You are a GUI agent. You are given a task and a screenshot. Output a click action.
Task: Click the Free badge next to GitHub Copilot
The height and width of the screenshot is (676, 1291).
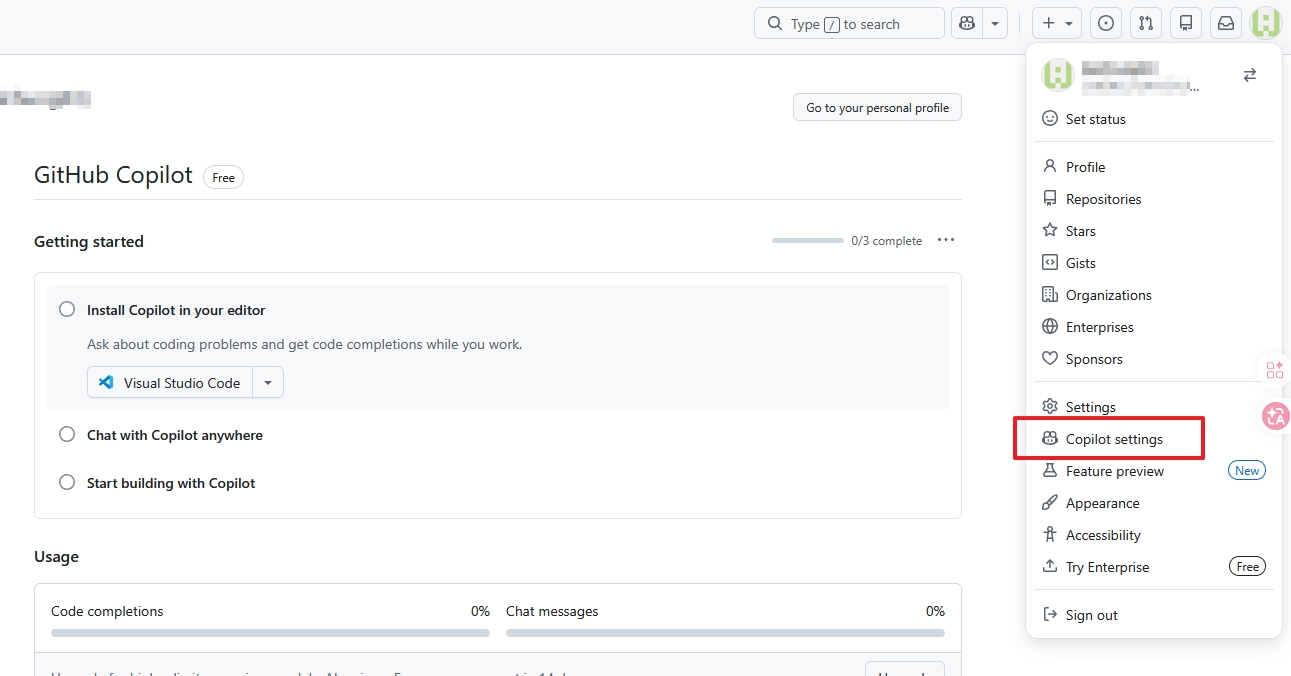point(224,177)
